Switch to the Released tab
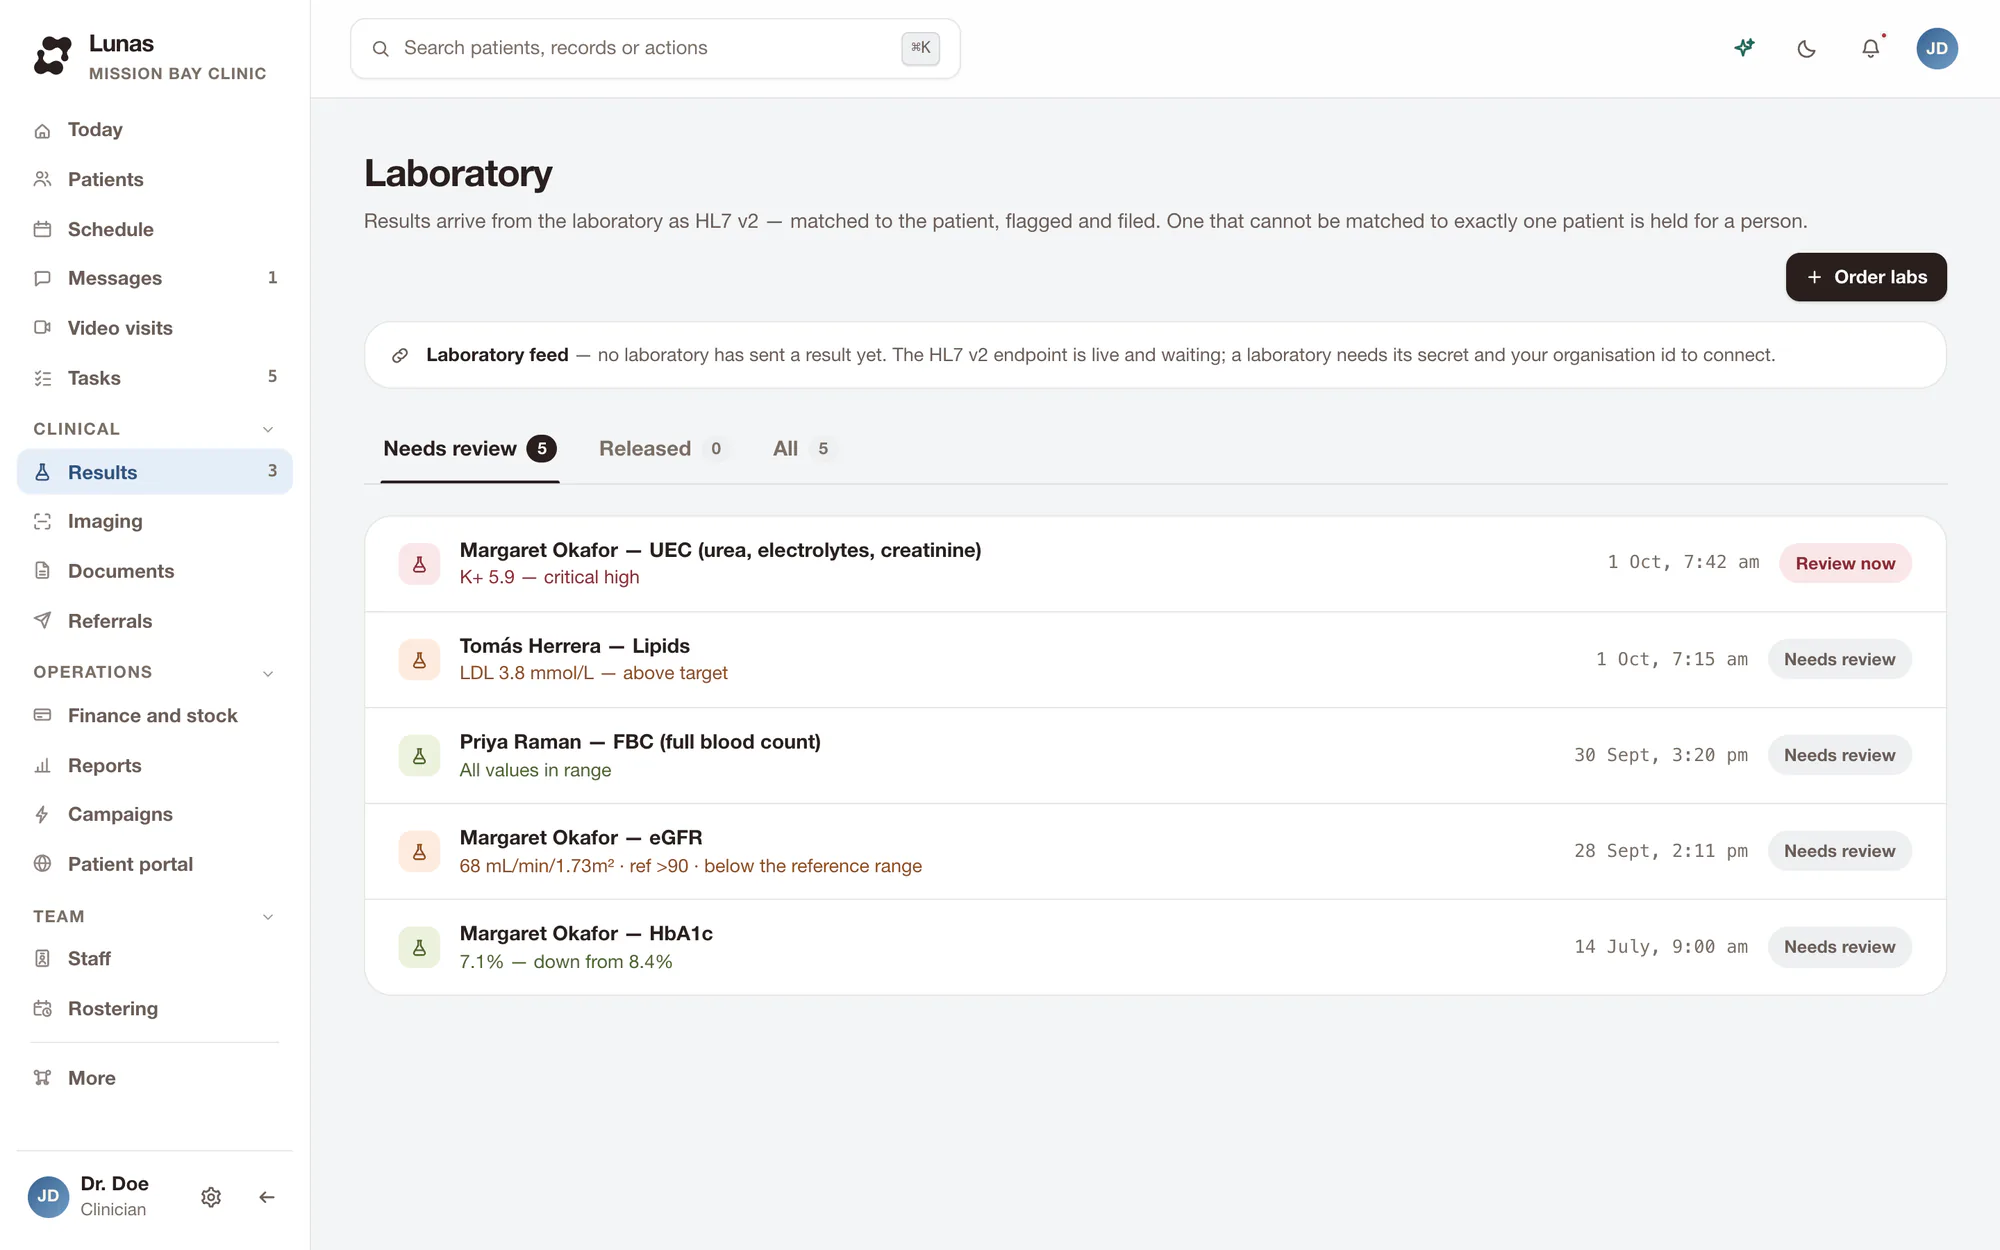The width and height of the screenshot is (2000, 1250). tap(662, 449)
